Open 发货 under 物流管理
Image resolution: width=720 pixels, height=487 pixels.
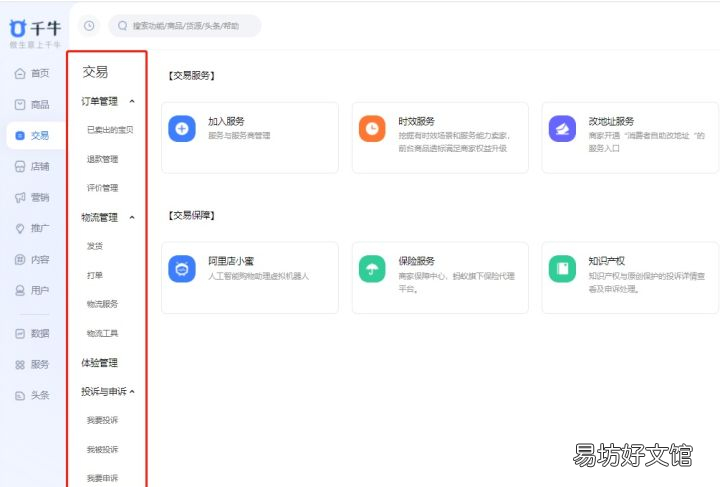tap(95, 246)
